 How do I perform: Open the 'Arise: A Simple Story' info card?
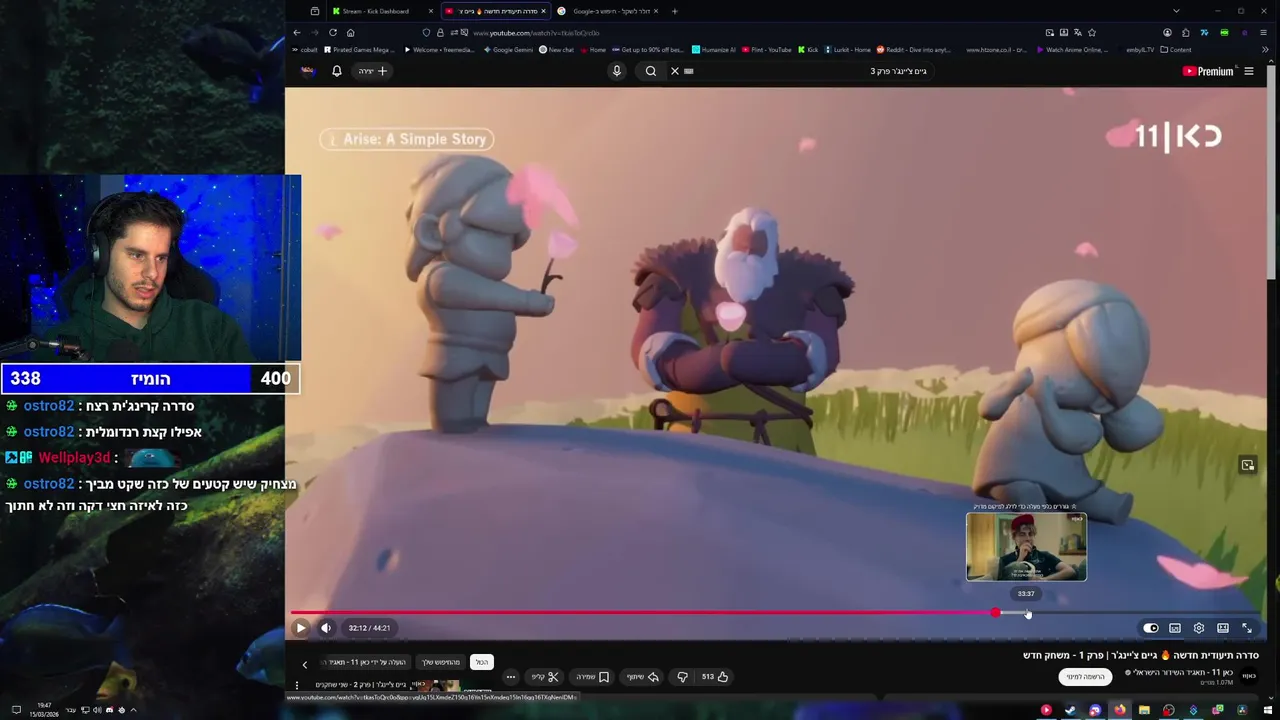pos(407,139)
